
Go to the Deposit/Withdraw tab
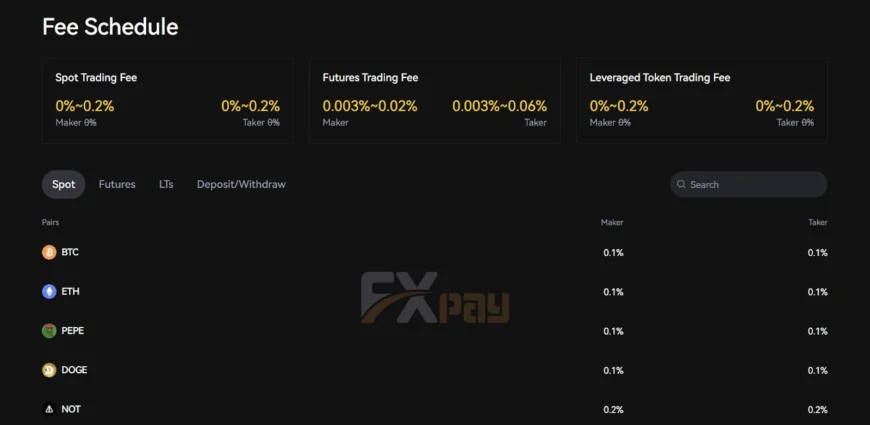[x=241, y=184]
